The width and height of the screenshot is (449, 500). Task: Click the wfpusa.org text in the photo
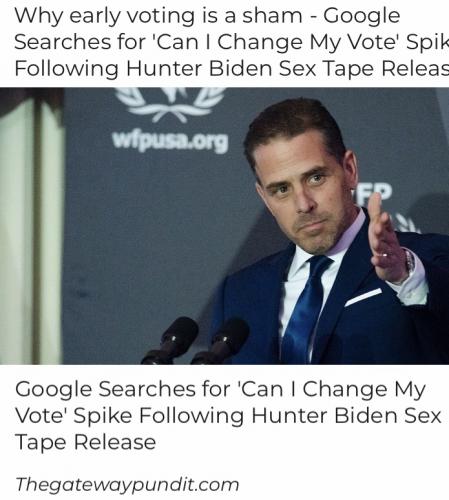[x=170, y=141]
